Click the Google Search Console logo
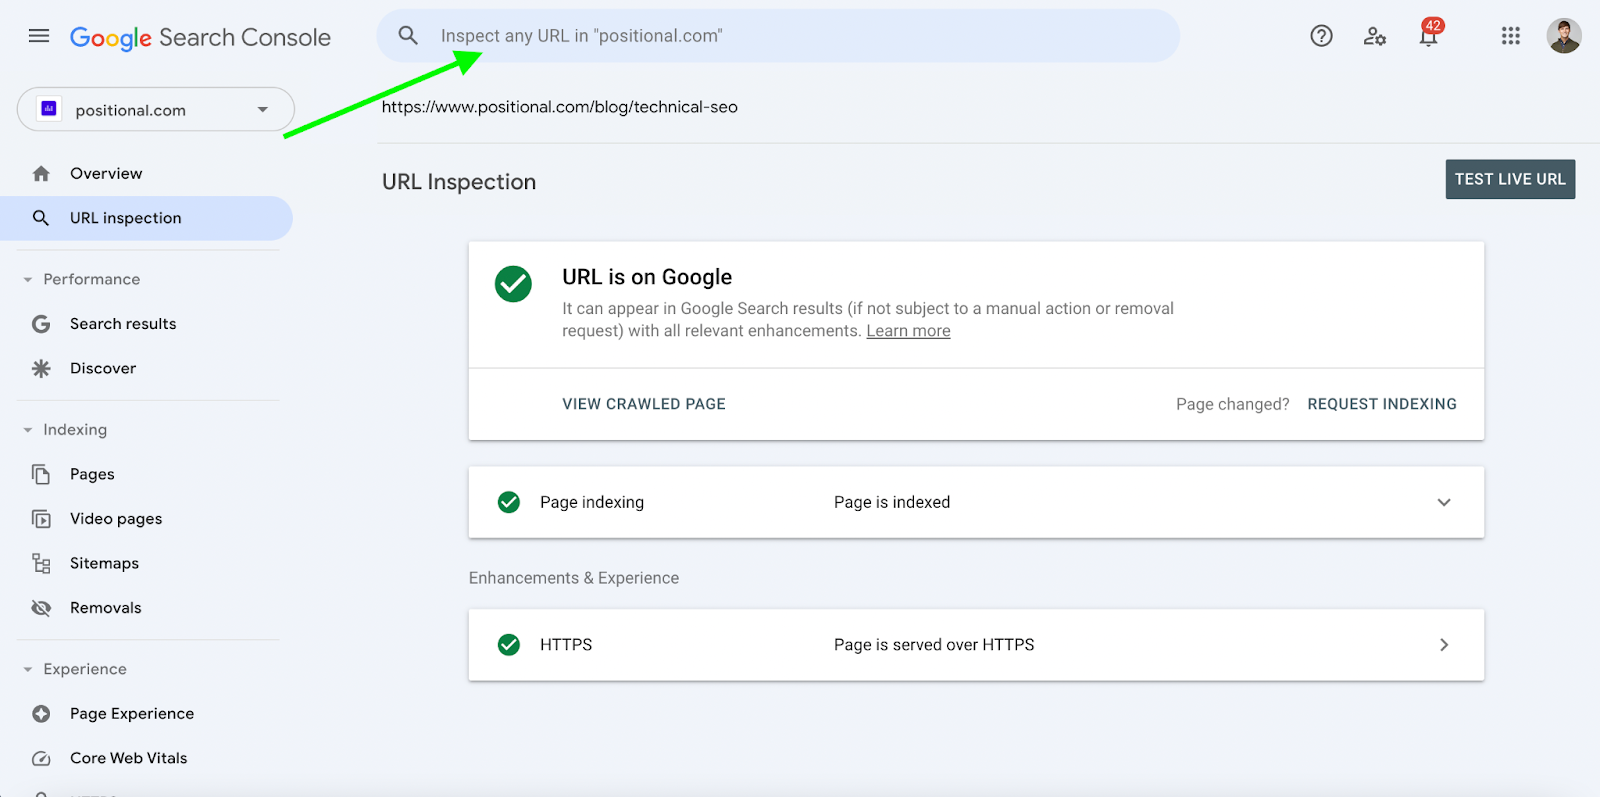1600x797 pixels. (200, 38)
